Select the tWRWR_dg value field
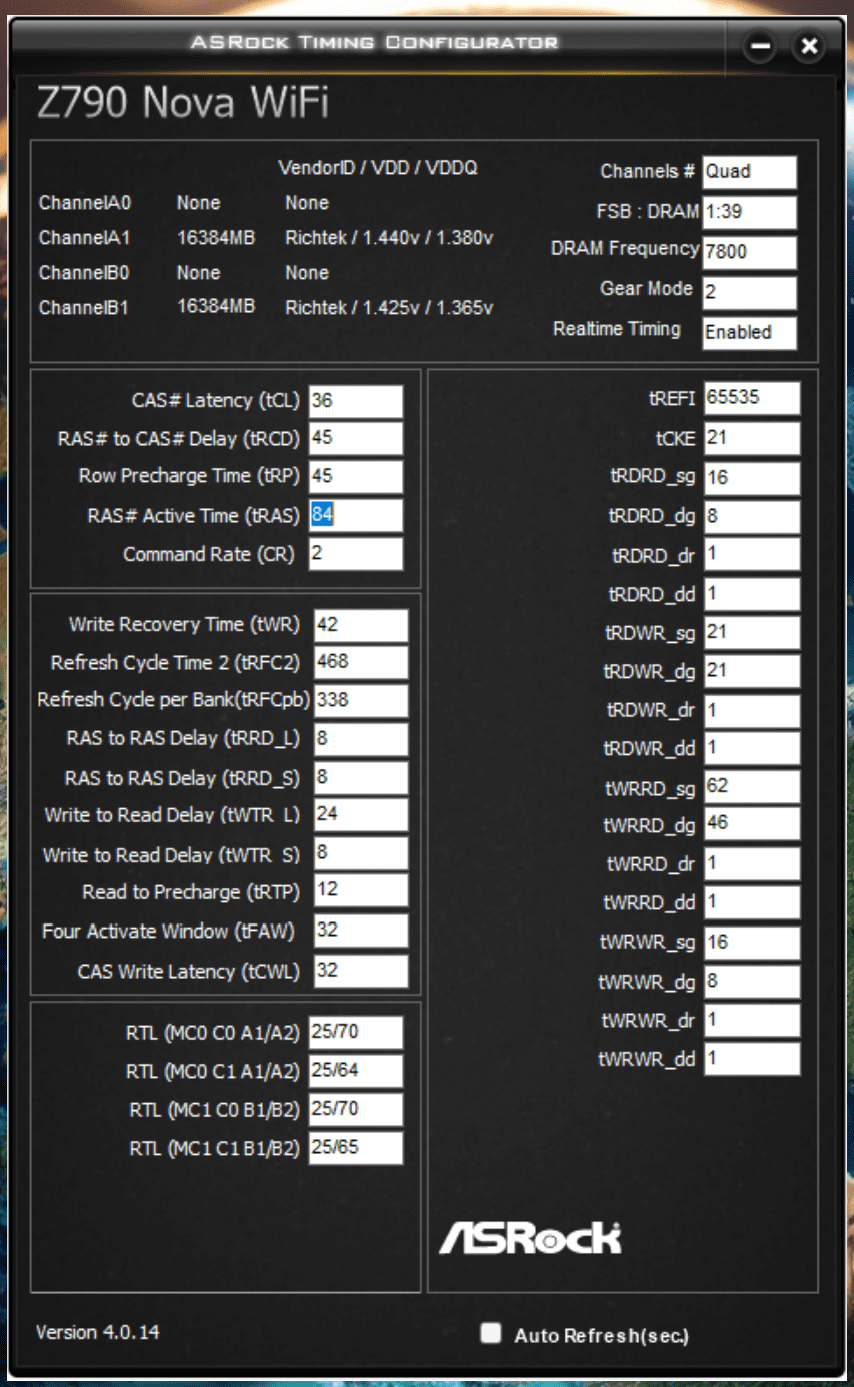 coord(752,981)
